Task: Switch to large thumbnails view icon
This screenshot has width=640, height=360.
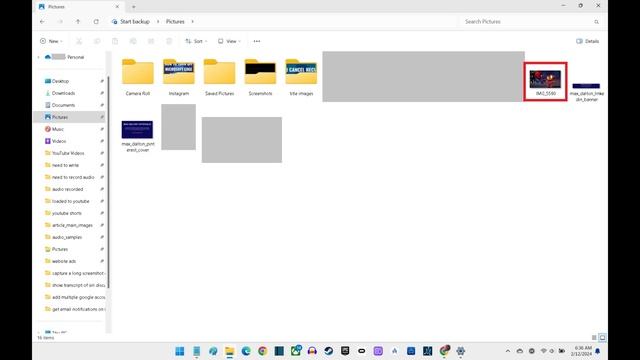Action: [x=602, y=338]
